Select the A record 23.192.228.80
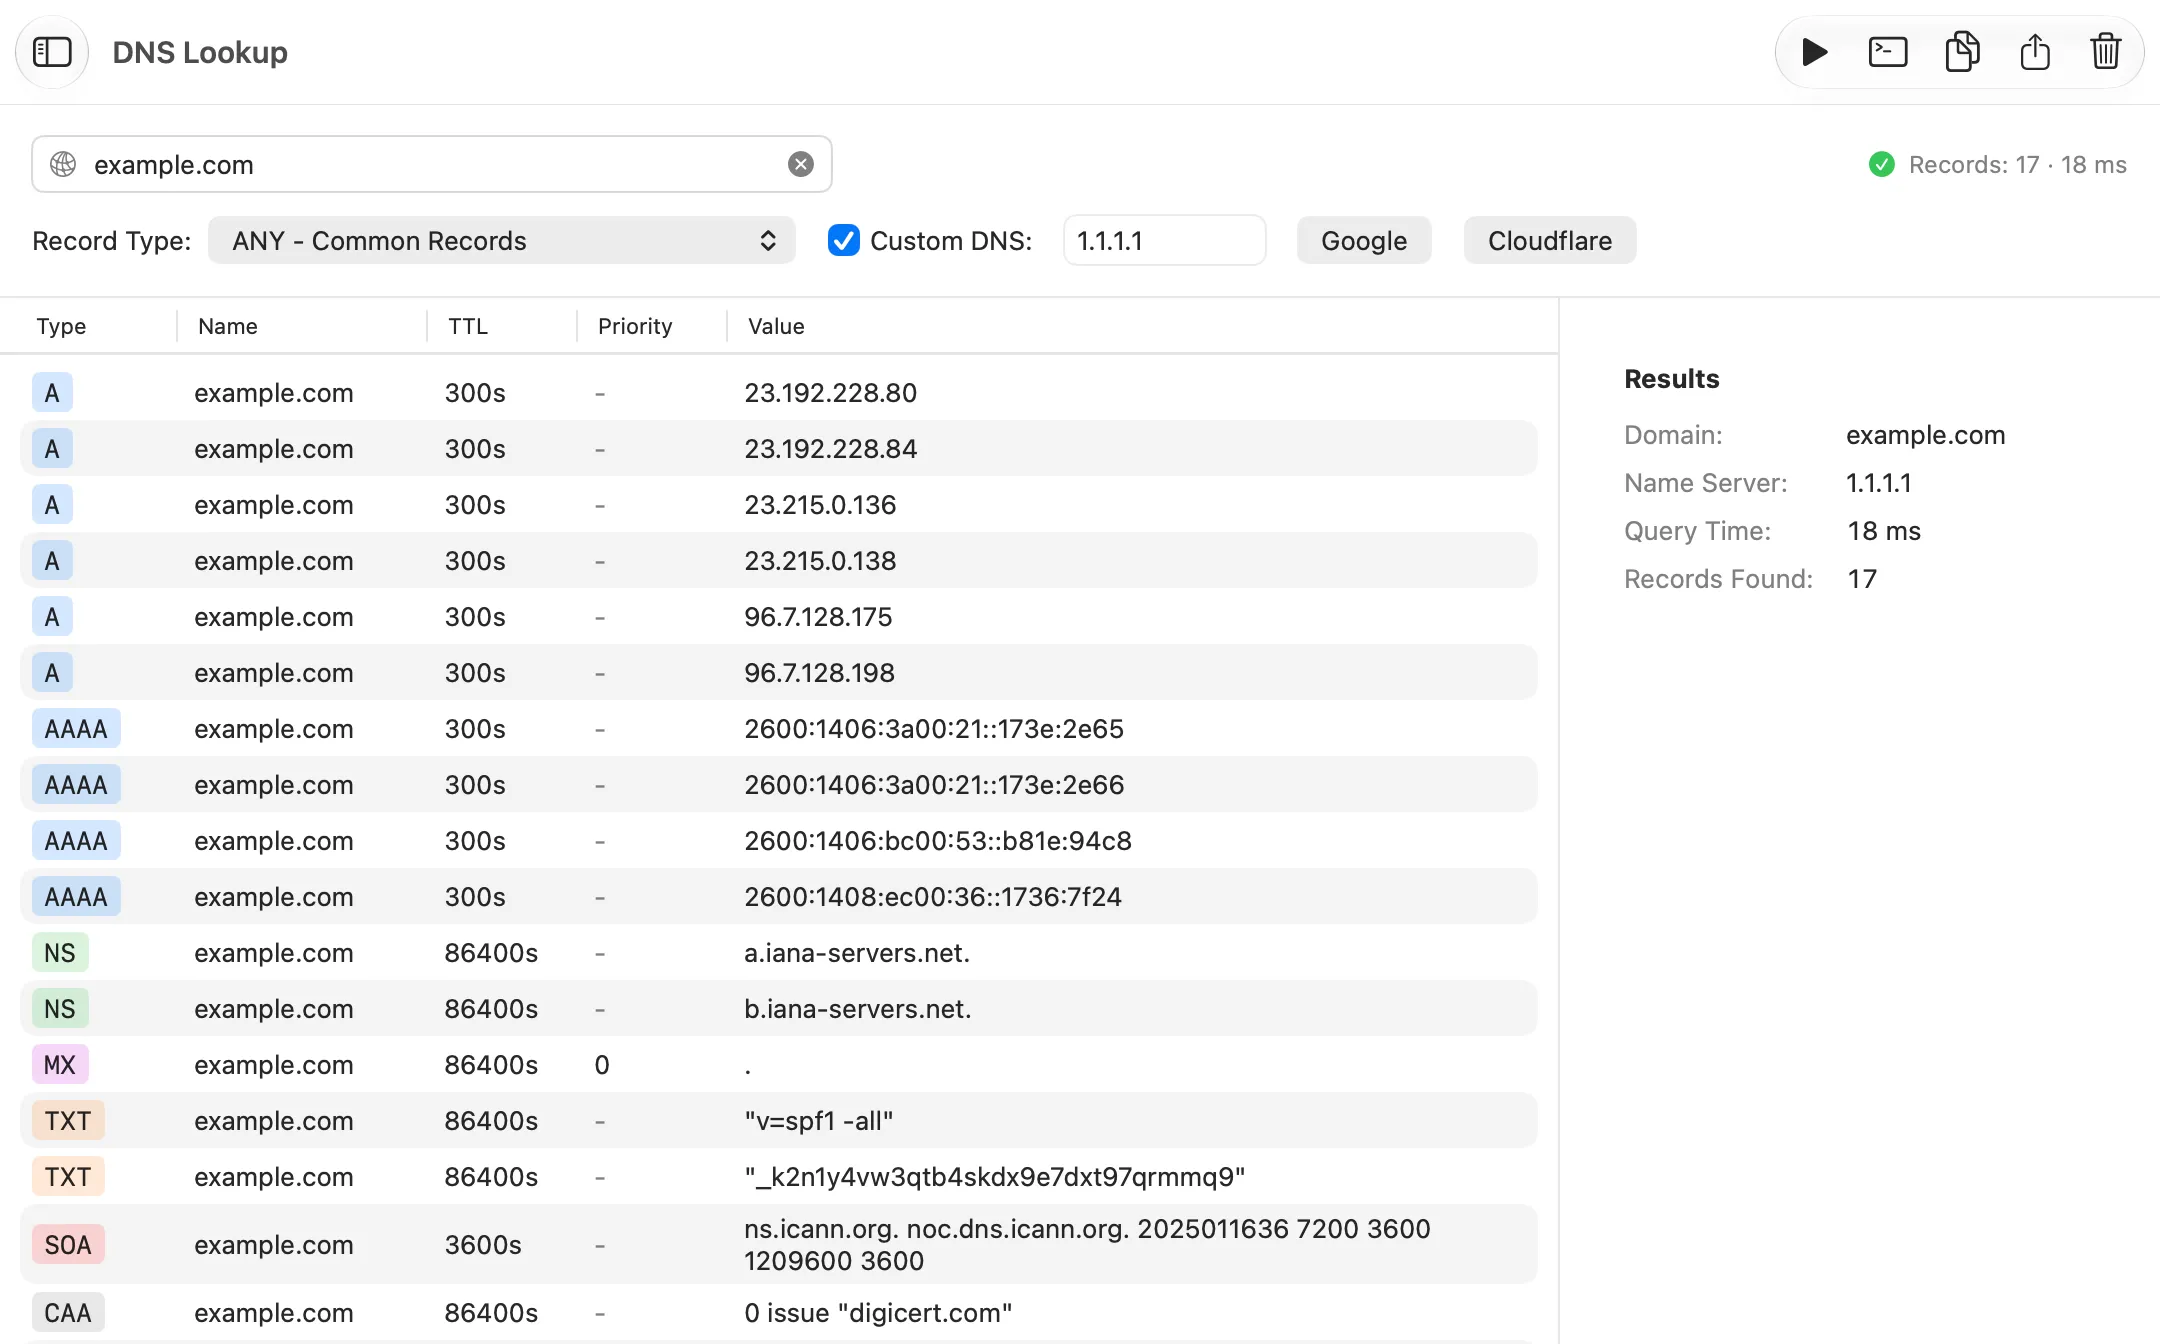The image size is (2160, 1344). click(x=779, y=393)
